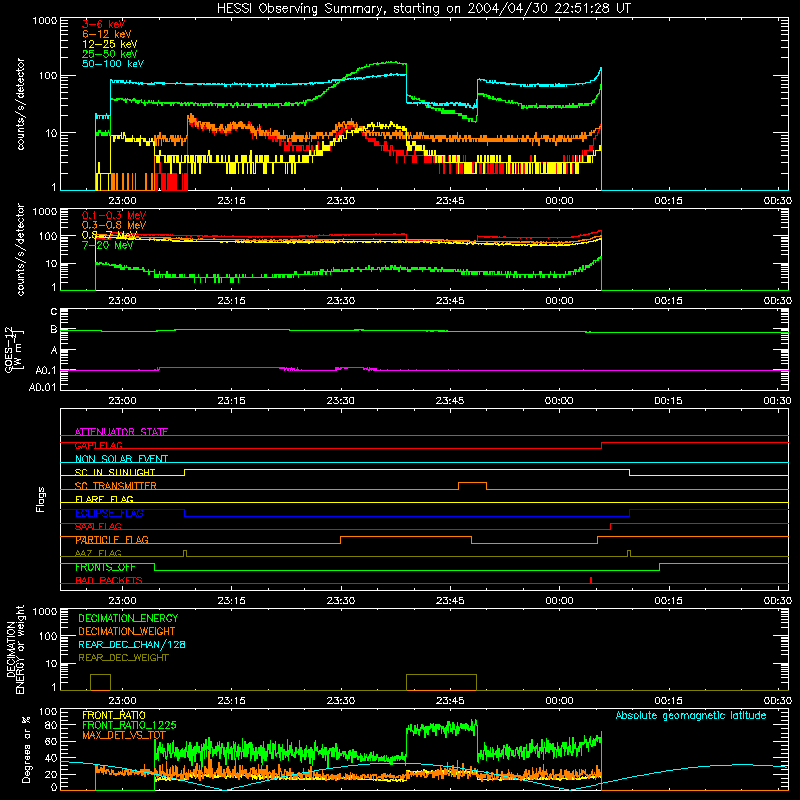Viewport: 800px width, 800px height.
Task: Click the SC_IN_SUNLIGHT flag label
Action: point(115,472)
